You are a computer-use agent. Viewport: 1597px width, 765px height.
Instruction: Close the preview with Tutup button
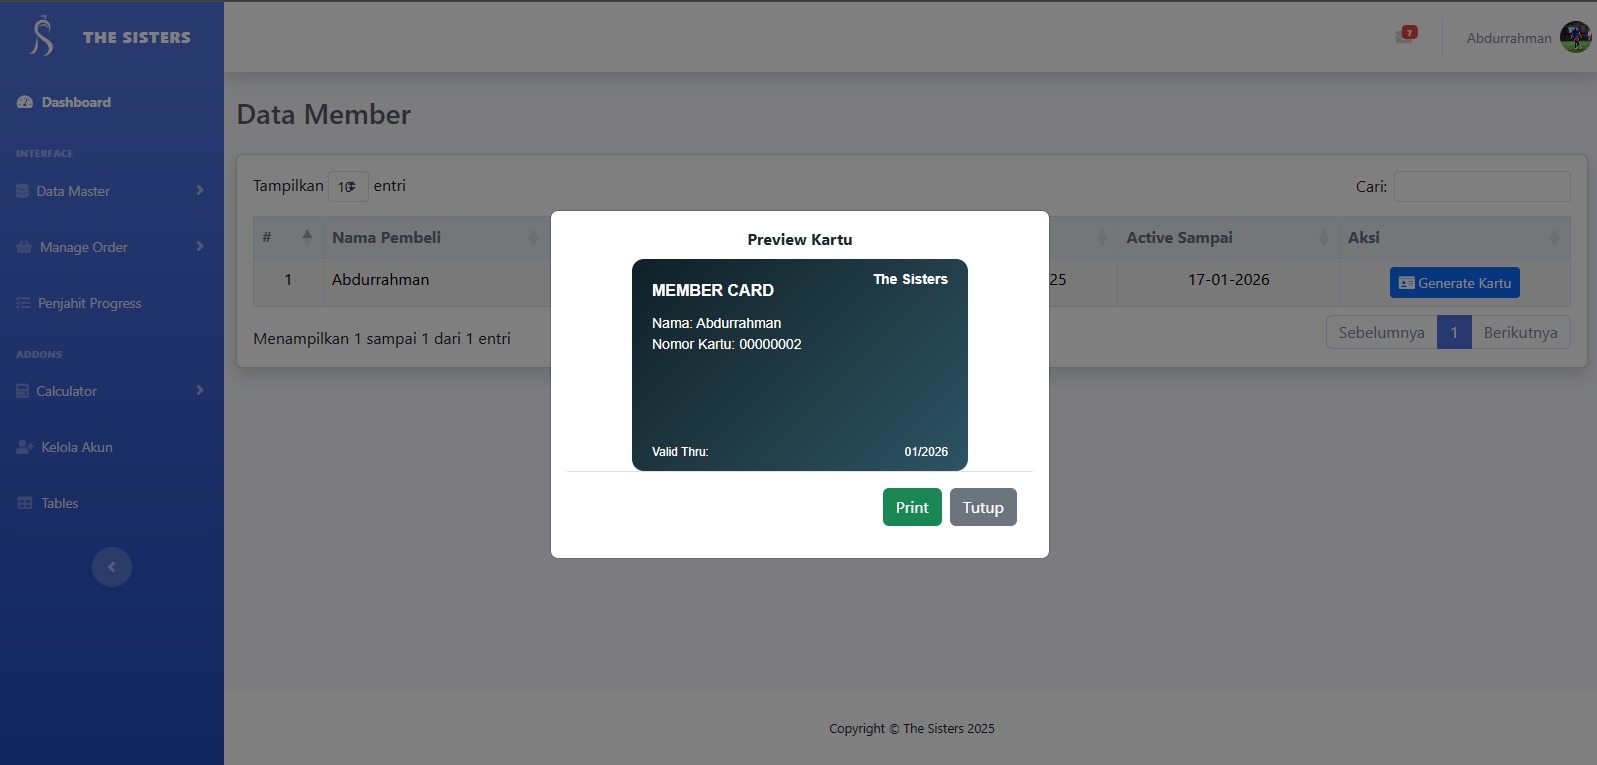[x=982, y=507]
